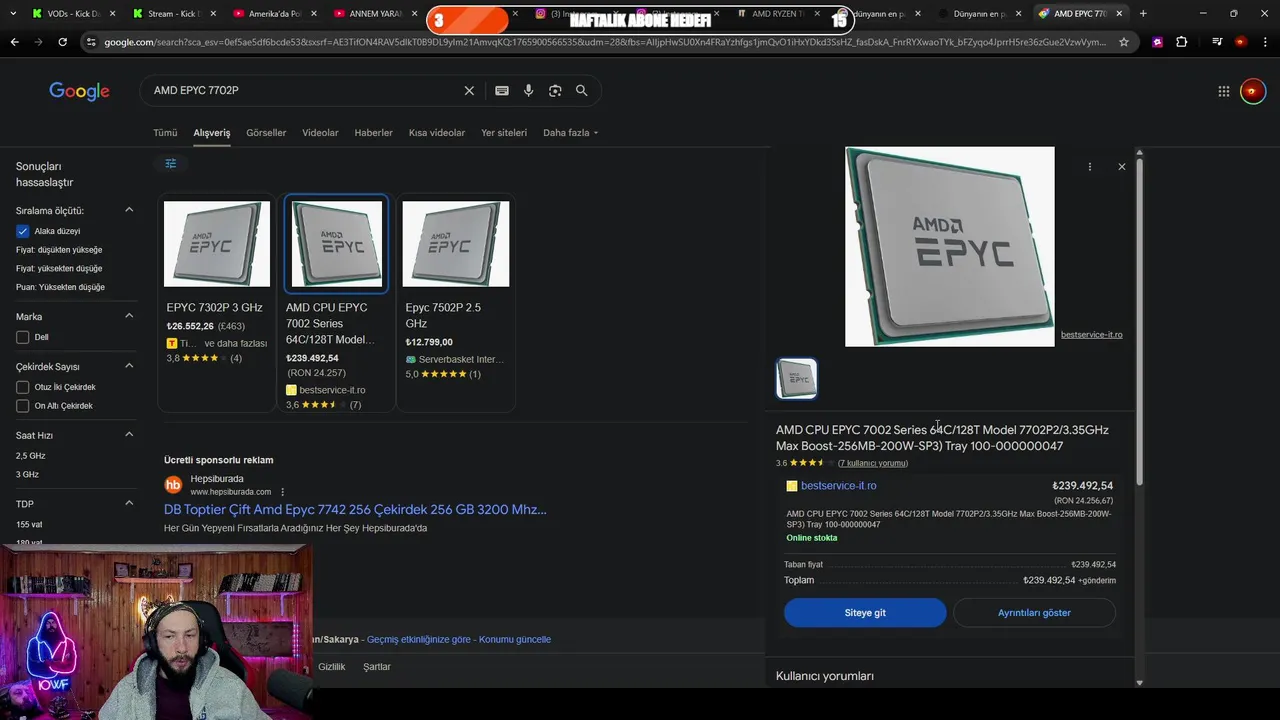Open the Videolar tab

pyautogui.click(x=320, y=133)
